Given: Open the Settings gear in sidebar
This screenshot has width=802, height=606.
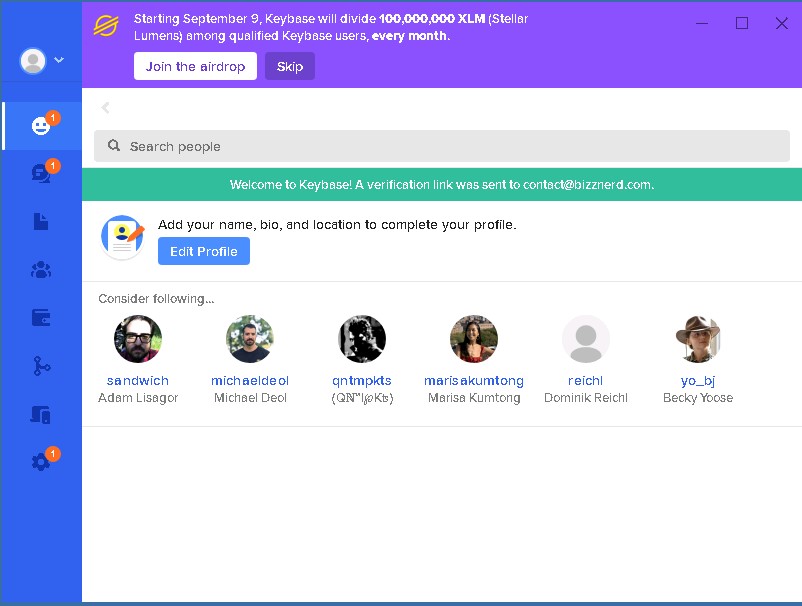Looking at the screenshot, I should [41, 462].
